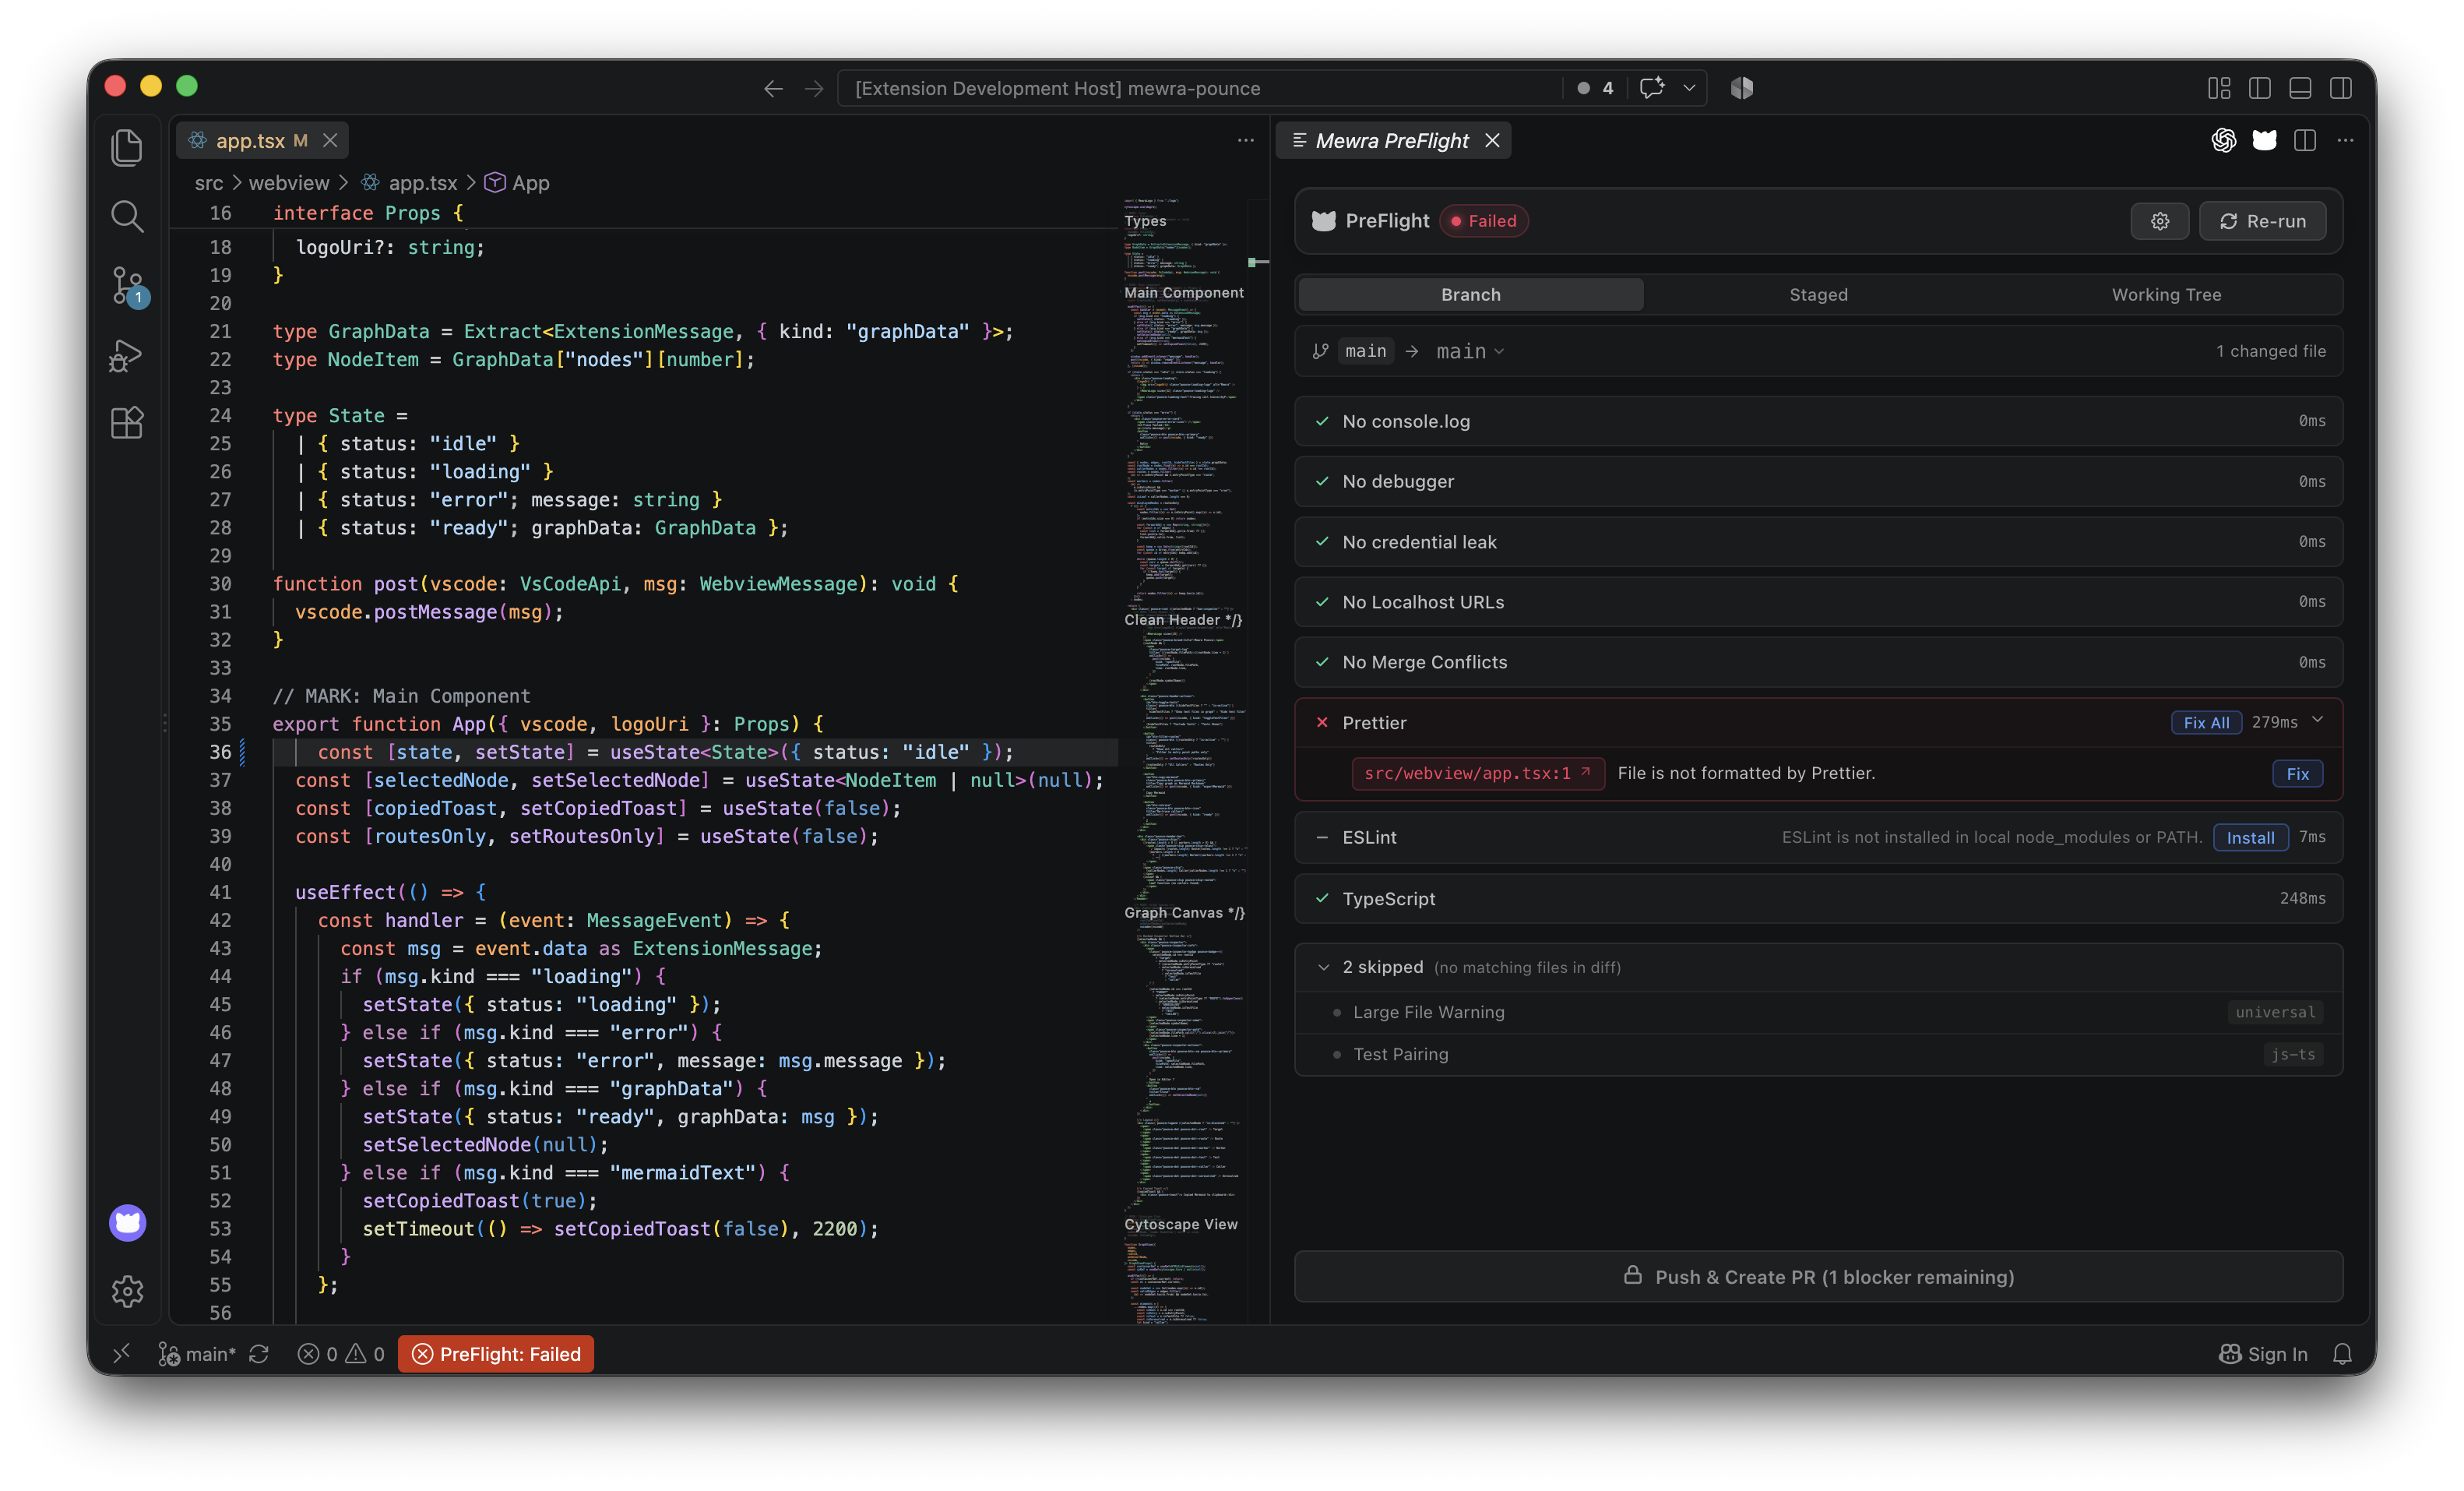Click the Failed status badge
This screenshot has width=2464, height=1491.
point(1484,221)
